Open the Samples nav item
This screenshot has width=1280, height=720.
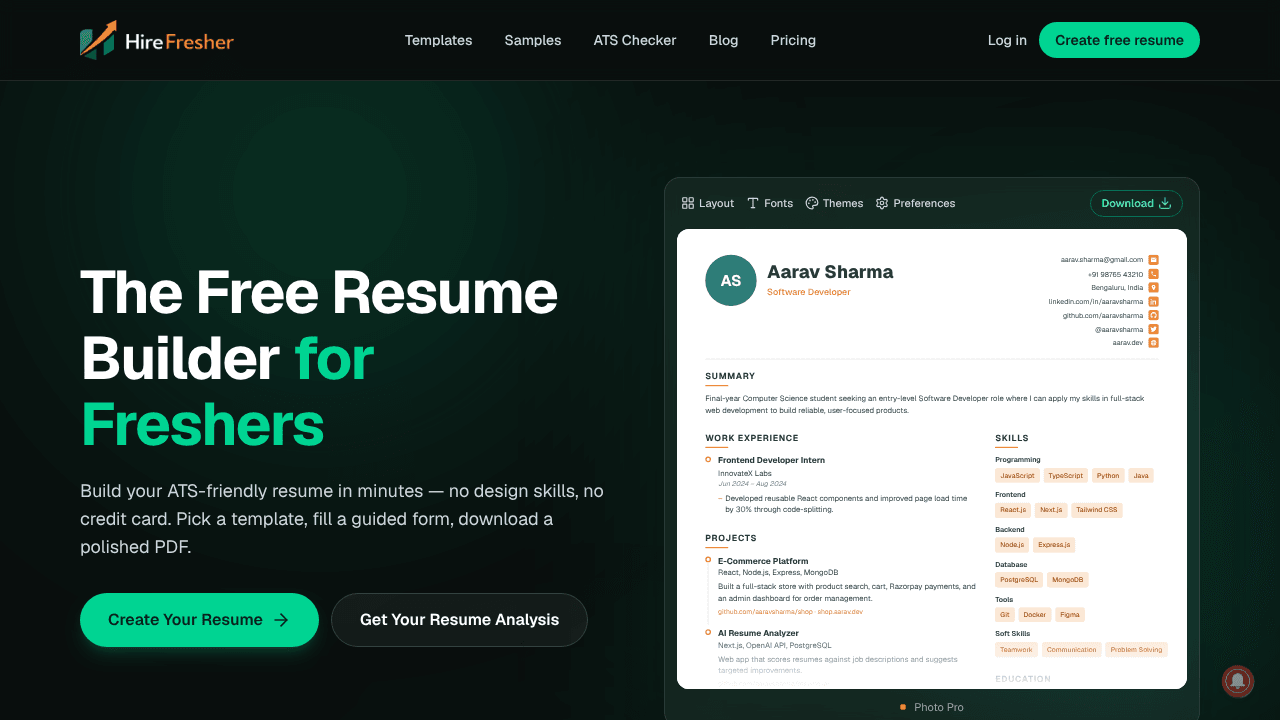533,40
